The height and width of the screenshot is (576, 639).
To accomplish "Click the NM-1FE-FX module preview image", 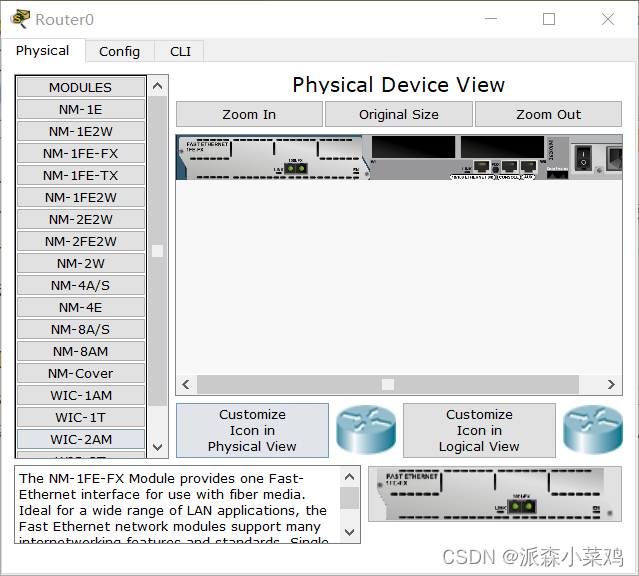I will pos(495,494).
